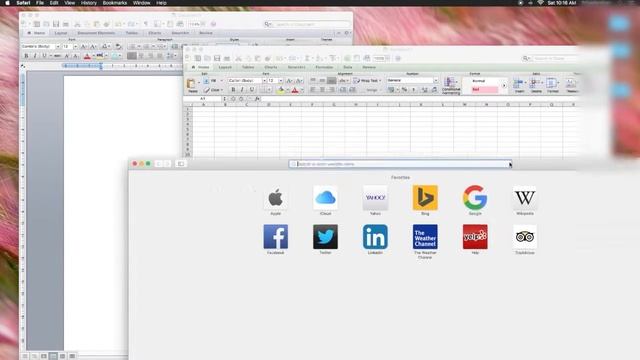Image resolution: width=640 pixels, height=360 pixels.
Task: Click Delete cells icon in Excel ribbon
Action: coord(536,85)
